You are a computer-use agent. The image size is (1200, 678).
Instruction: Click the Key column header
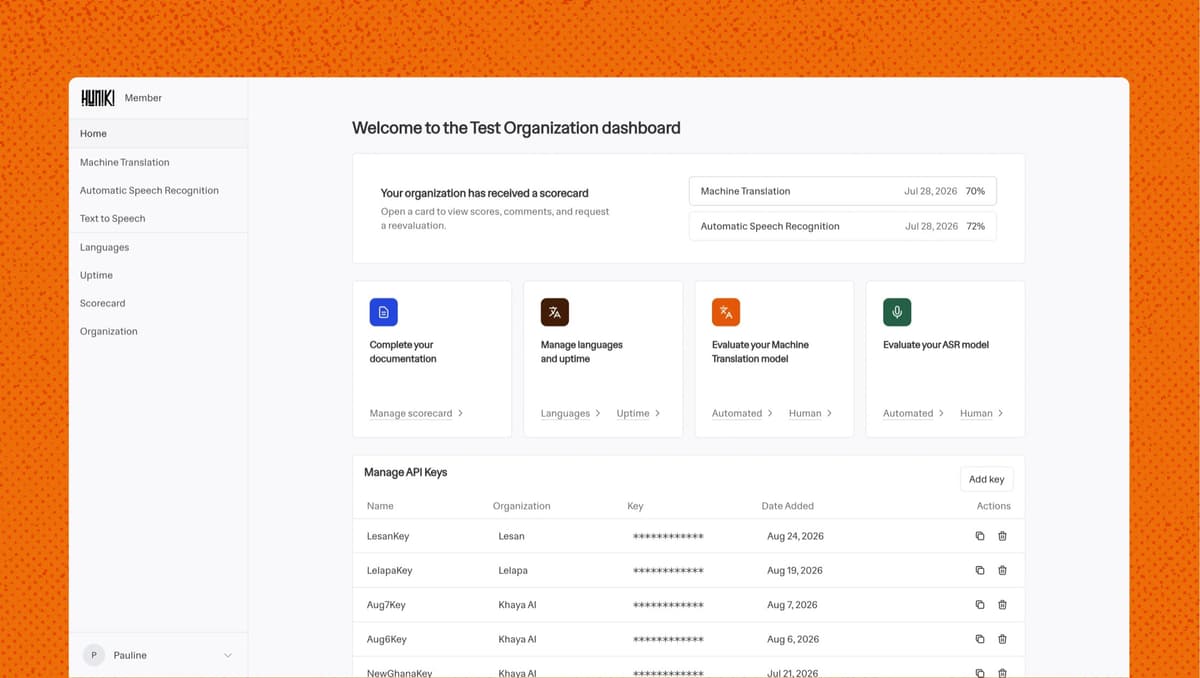point(635,506)
